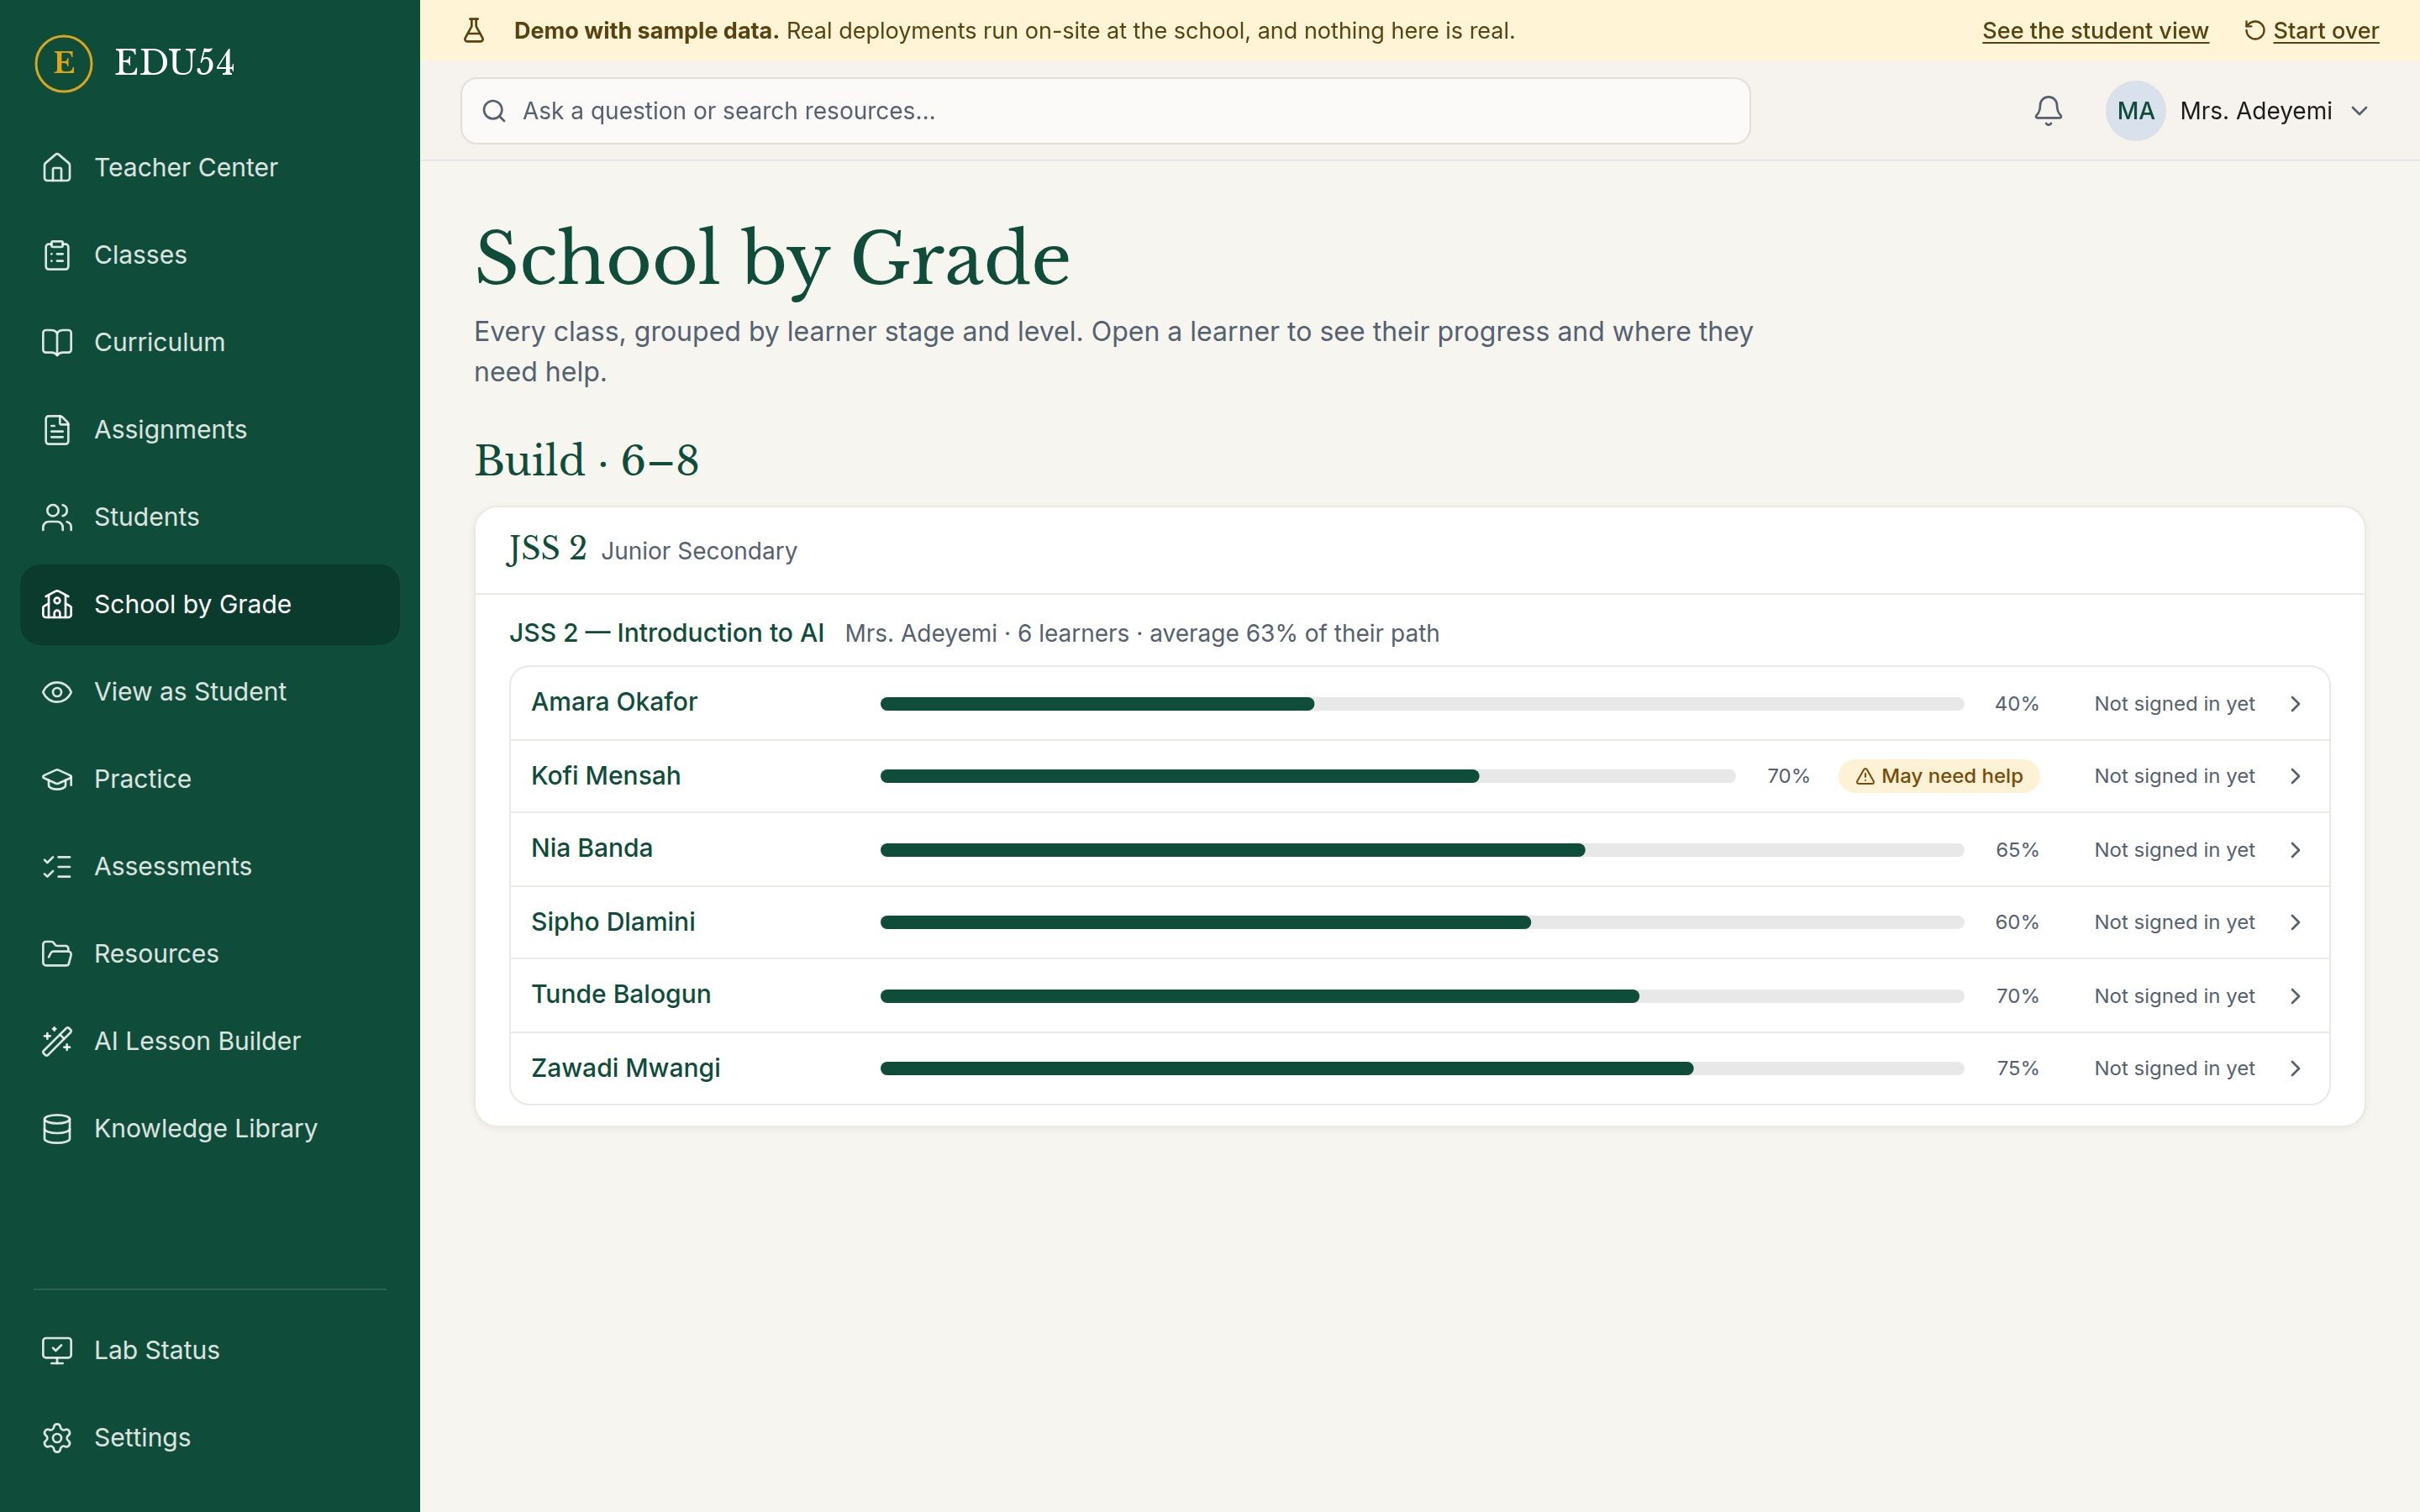The image size is (2420, 1512).
Task: Click the View as Student eye icon
Action: point(57,692)
